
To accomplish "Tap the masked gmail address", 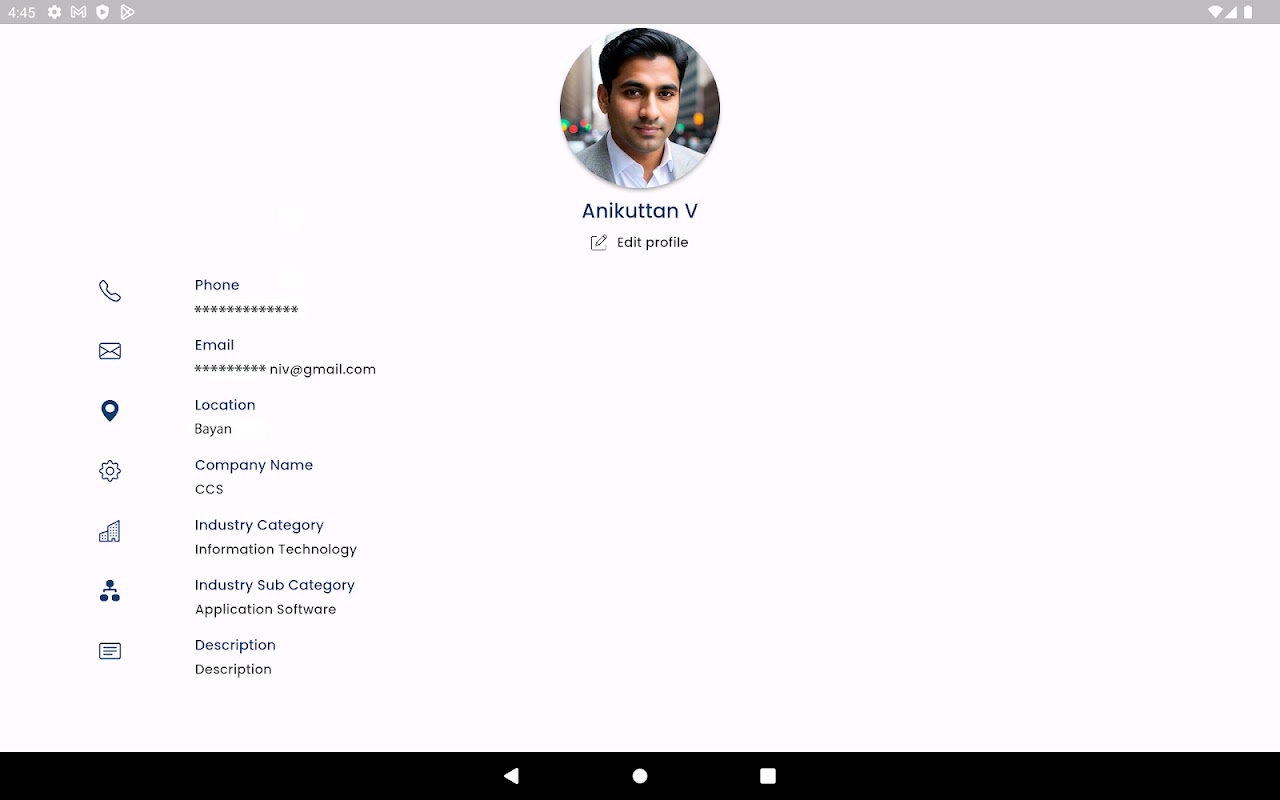I will (285, 369).
